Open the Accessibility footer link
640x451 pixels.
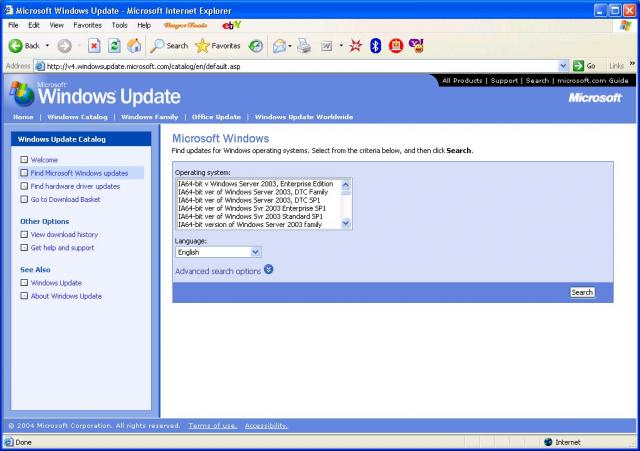266,426
